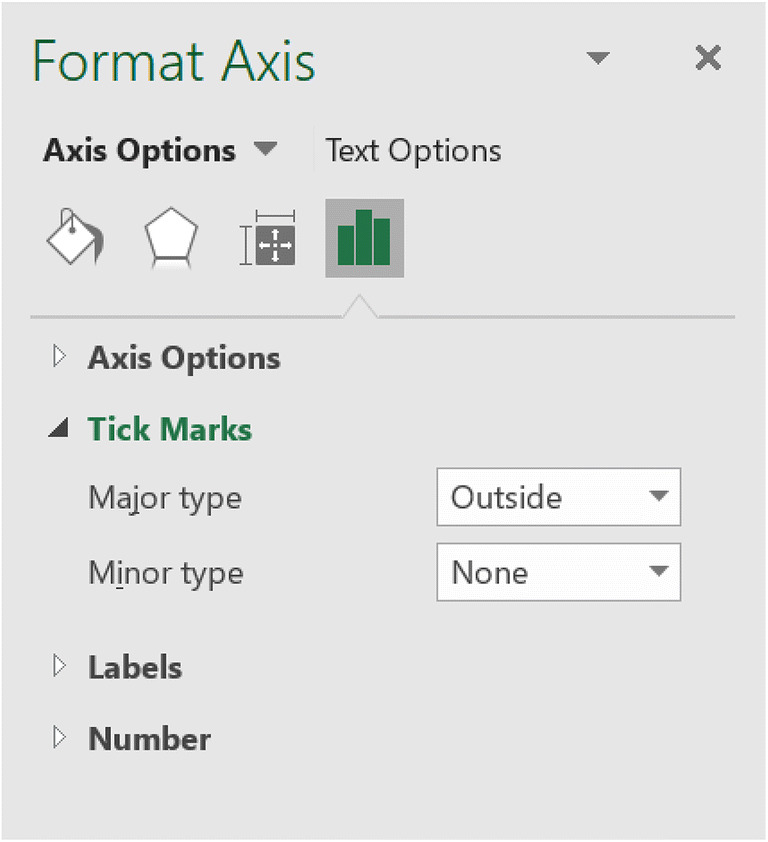Open the arrow beside the Axis Options tab
768x842 pixels.
[265, 150]
